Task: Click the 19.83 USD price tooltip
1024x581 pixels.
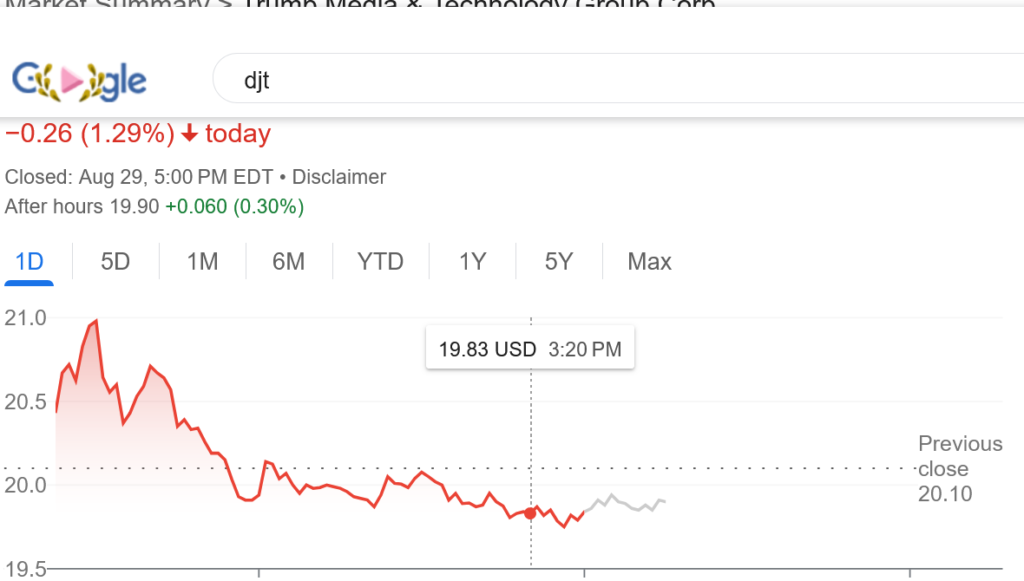Action: coord(530,350)
